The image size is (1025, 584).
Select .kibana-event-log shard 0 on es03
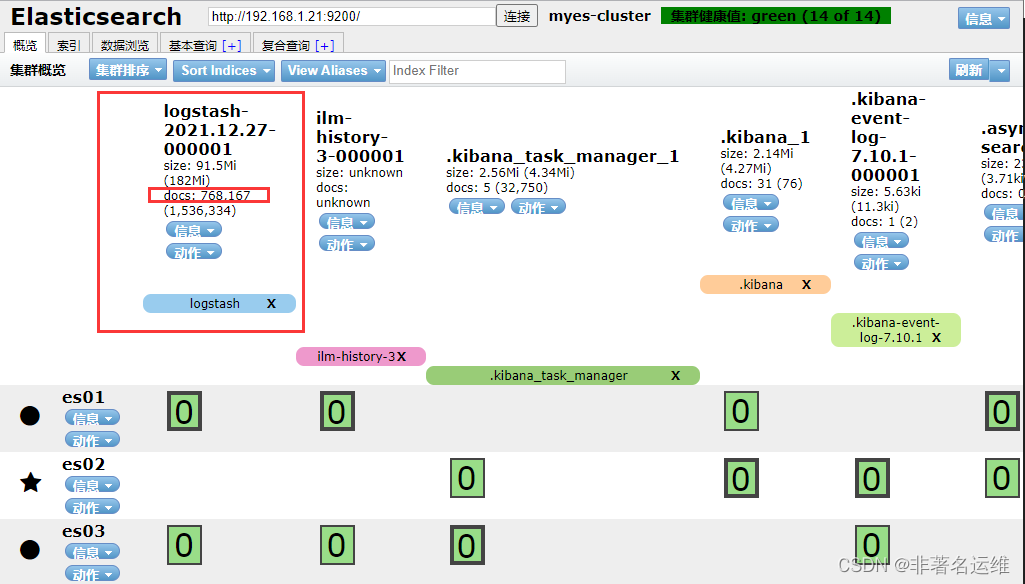(x=872, y=545)
